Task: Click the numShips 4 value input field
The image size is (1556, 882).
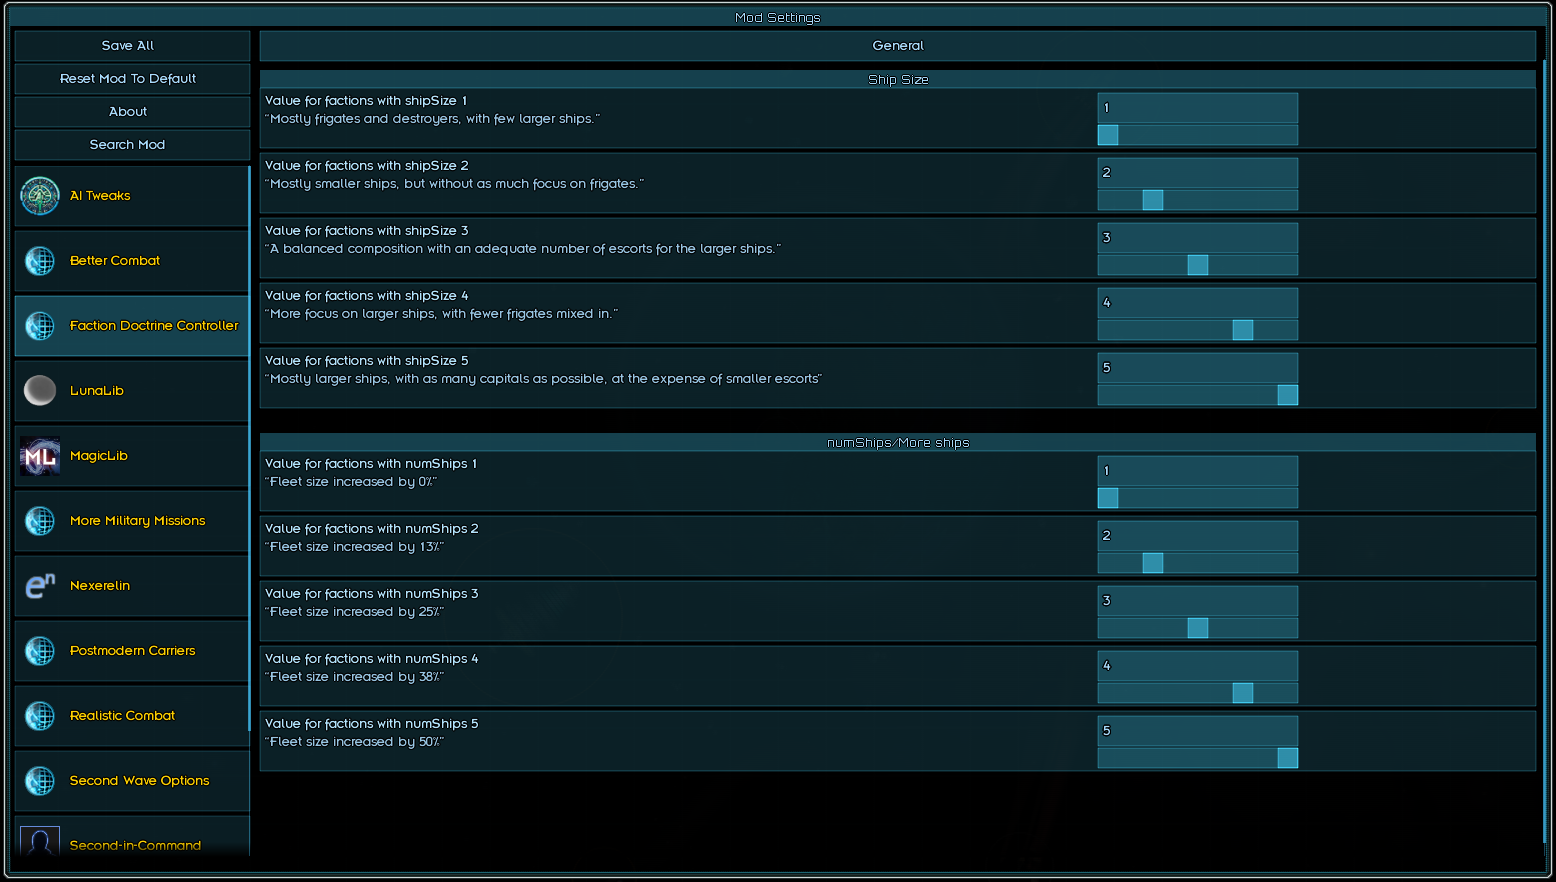Action: pyautogui.click(x=1197, y=666)
